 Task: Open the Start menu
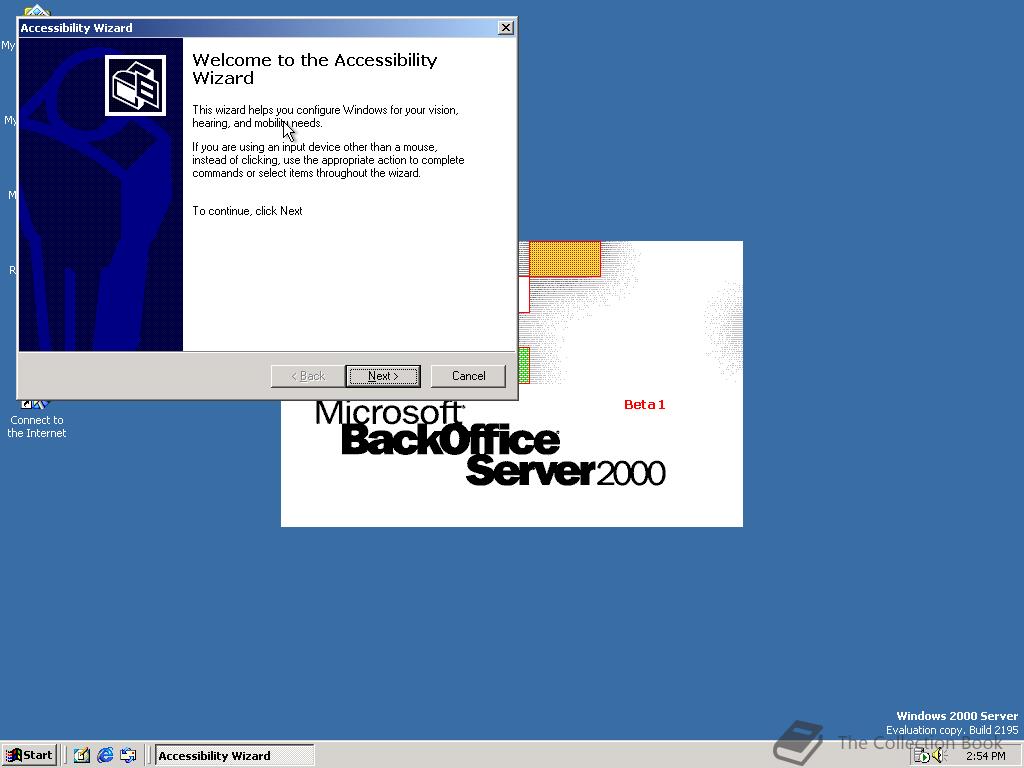pos(29,756)
